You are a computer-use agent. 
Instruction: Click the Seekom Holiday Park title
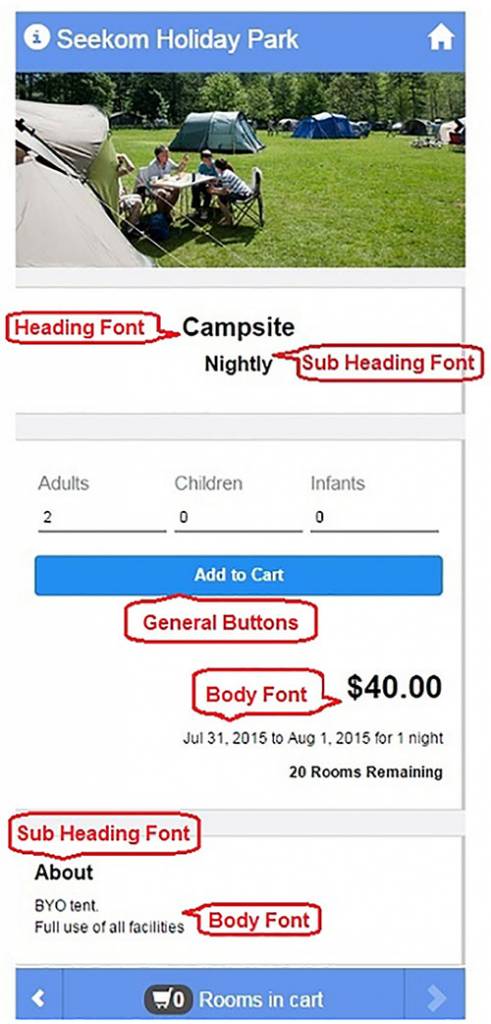click(x=178, y=39)
